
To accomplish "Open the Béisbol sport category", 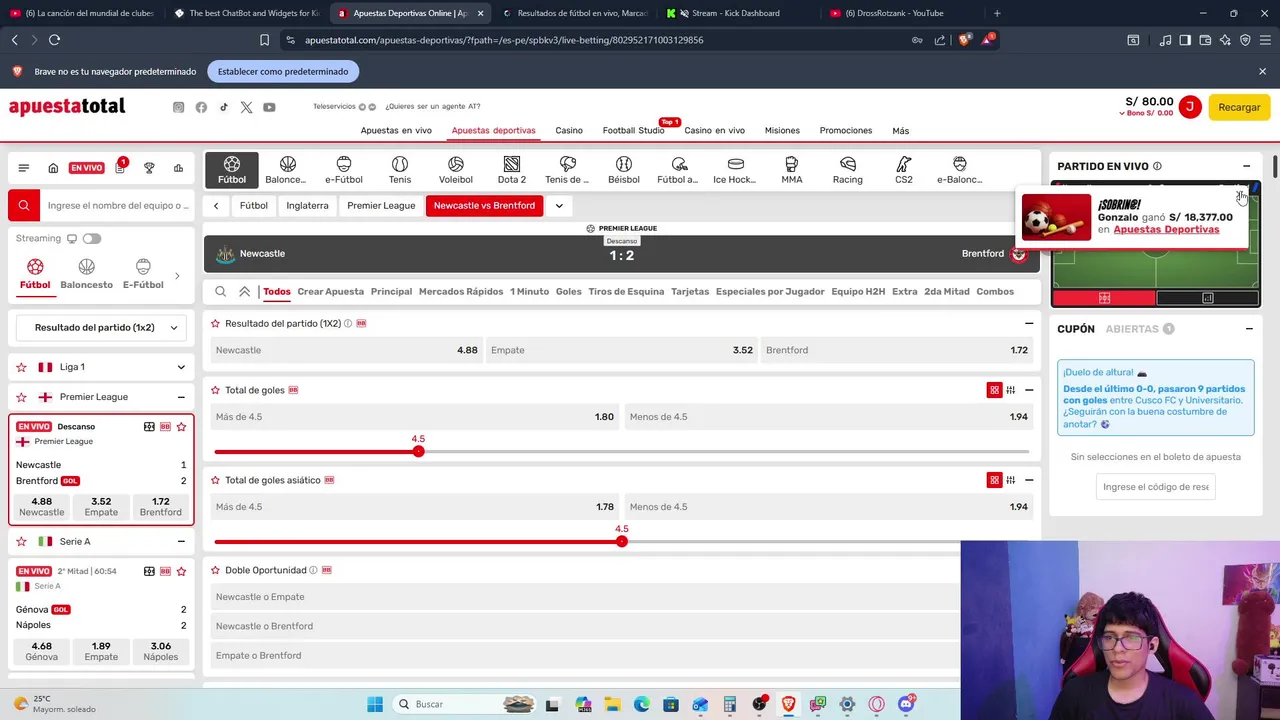I will point(624,170).
